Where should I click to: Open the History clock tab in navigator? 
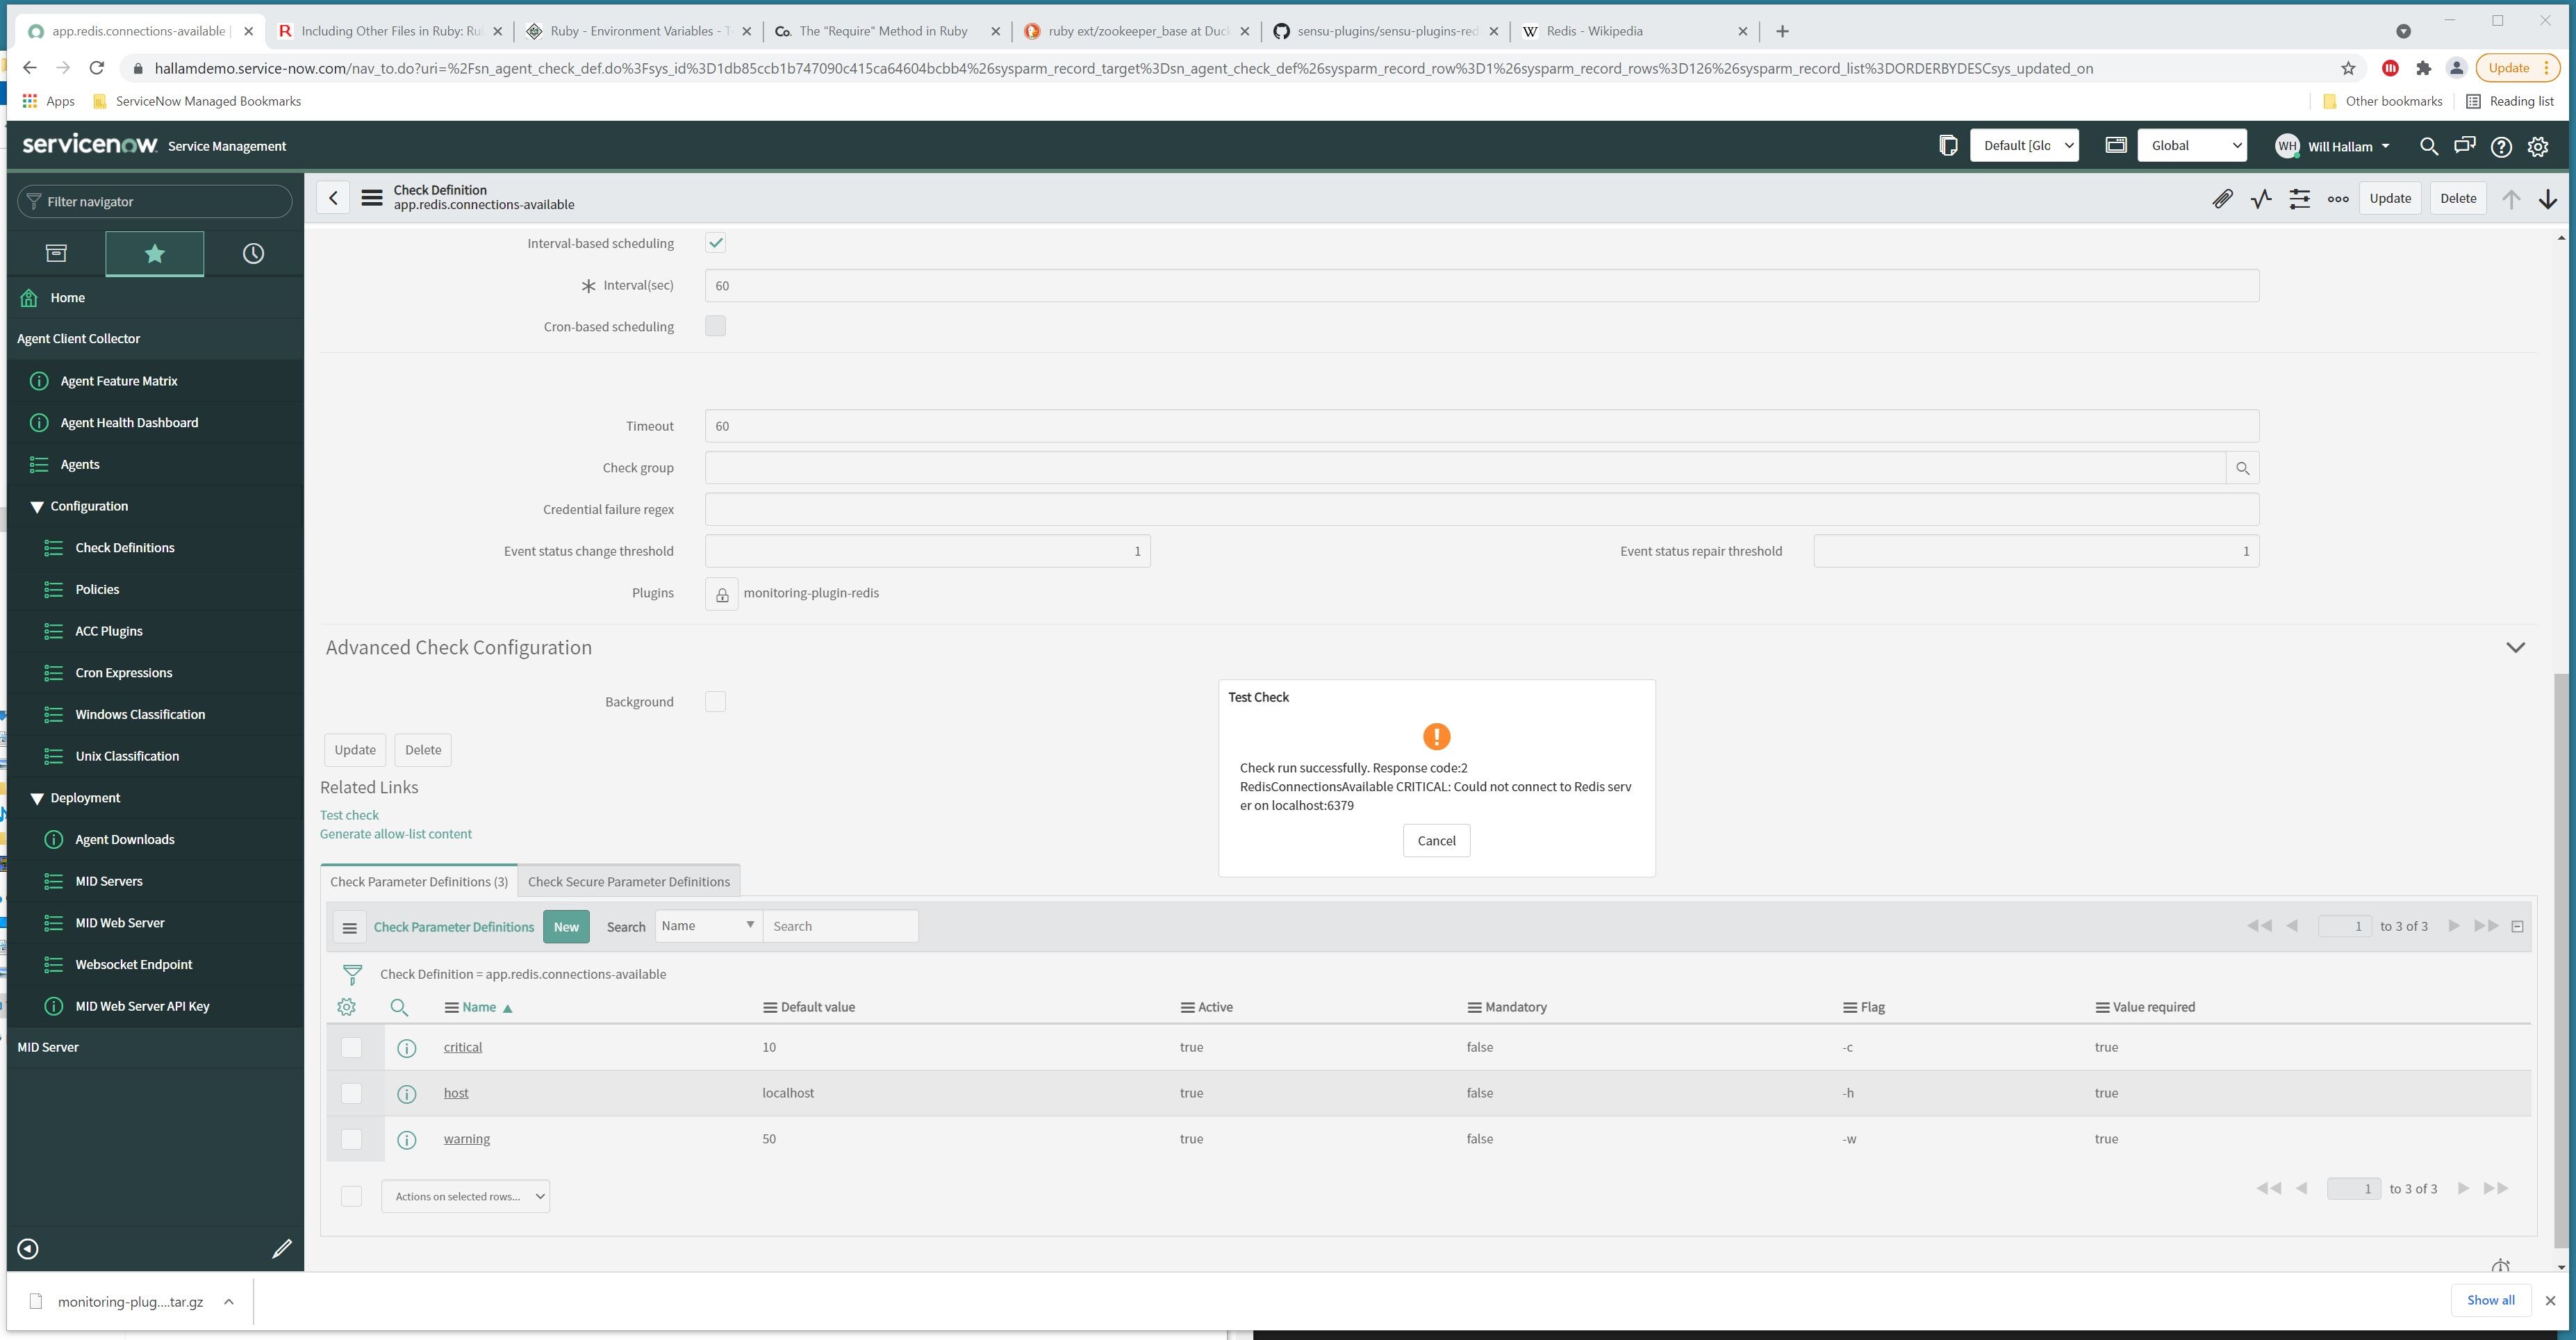point(252,253)
